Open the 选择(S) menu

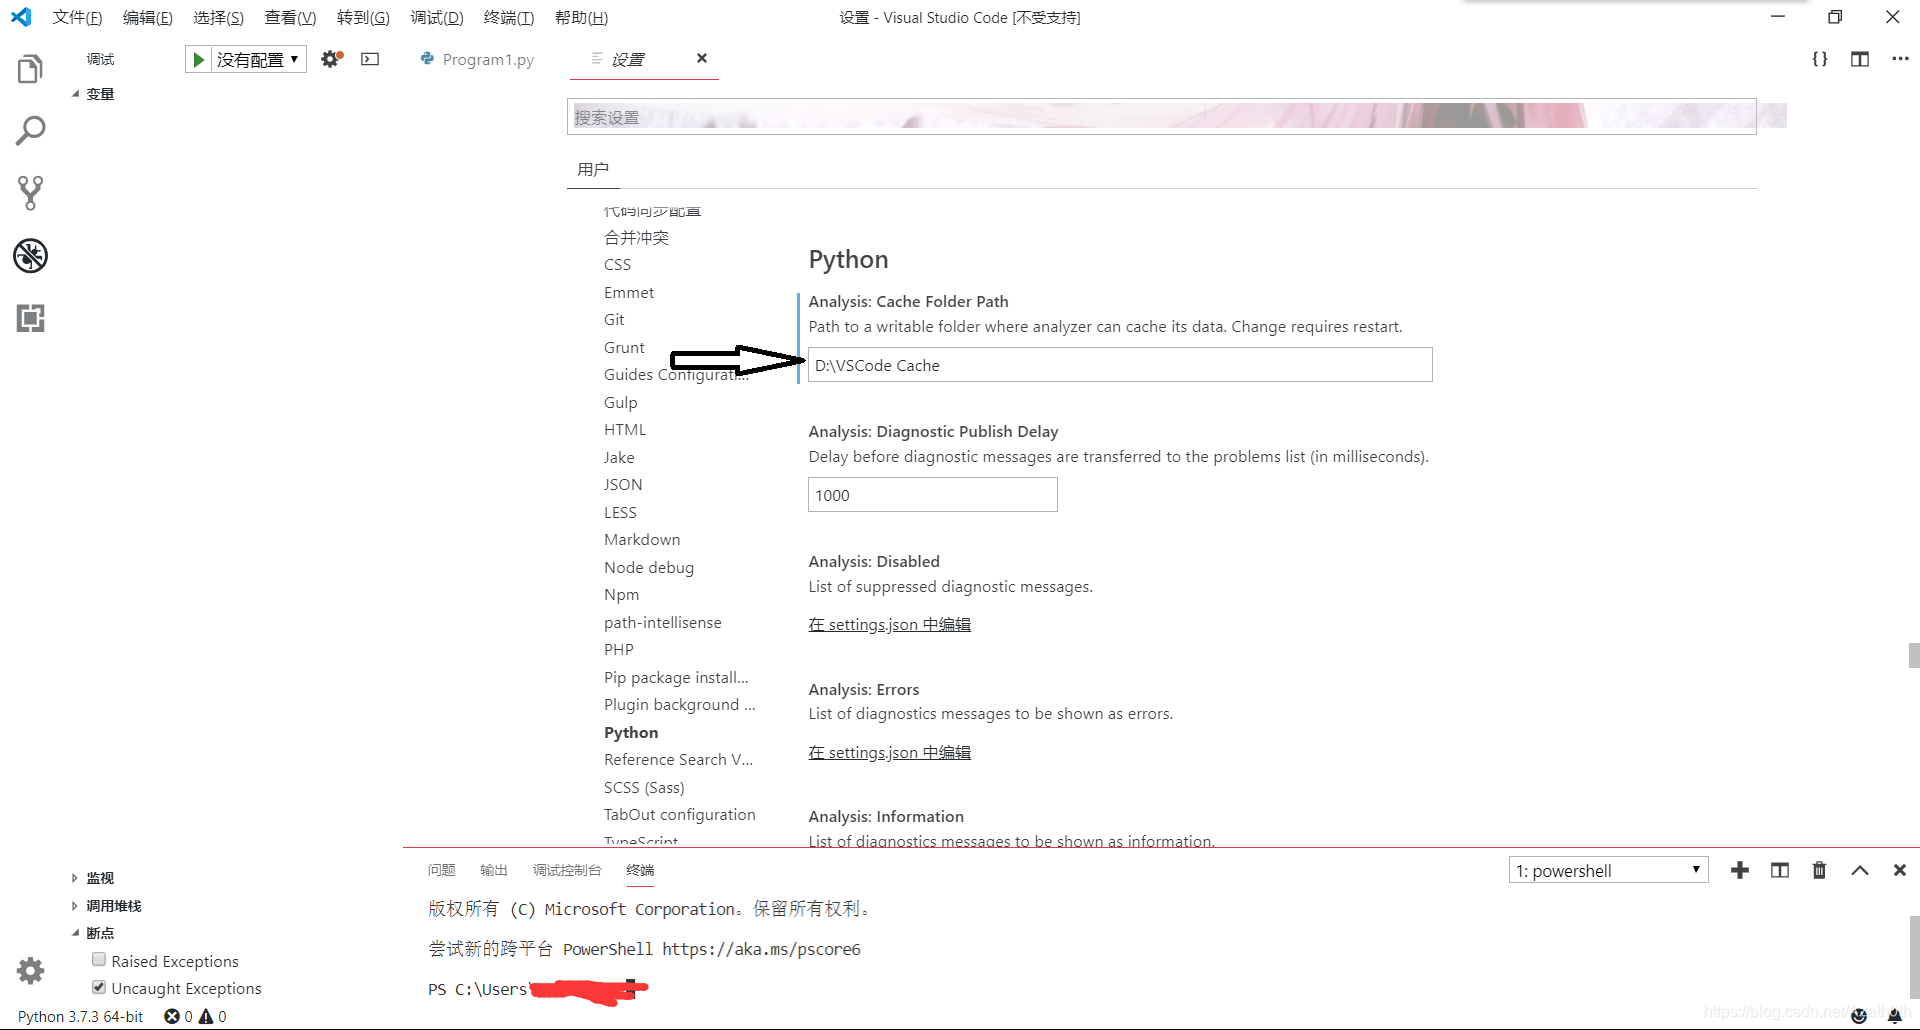[218, 17]
